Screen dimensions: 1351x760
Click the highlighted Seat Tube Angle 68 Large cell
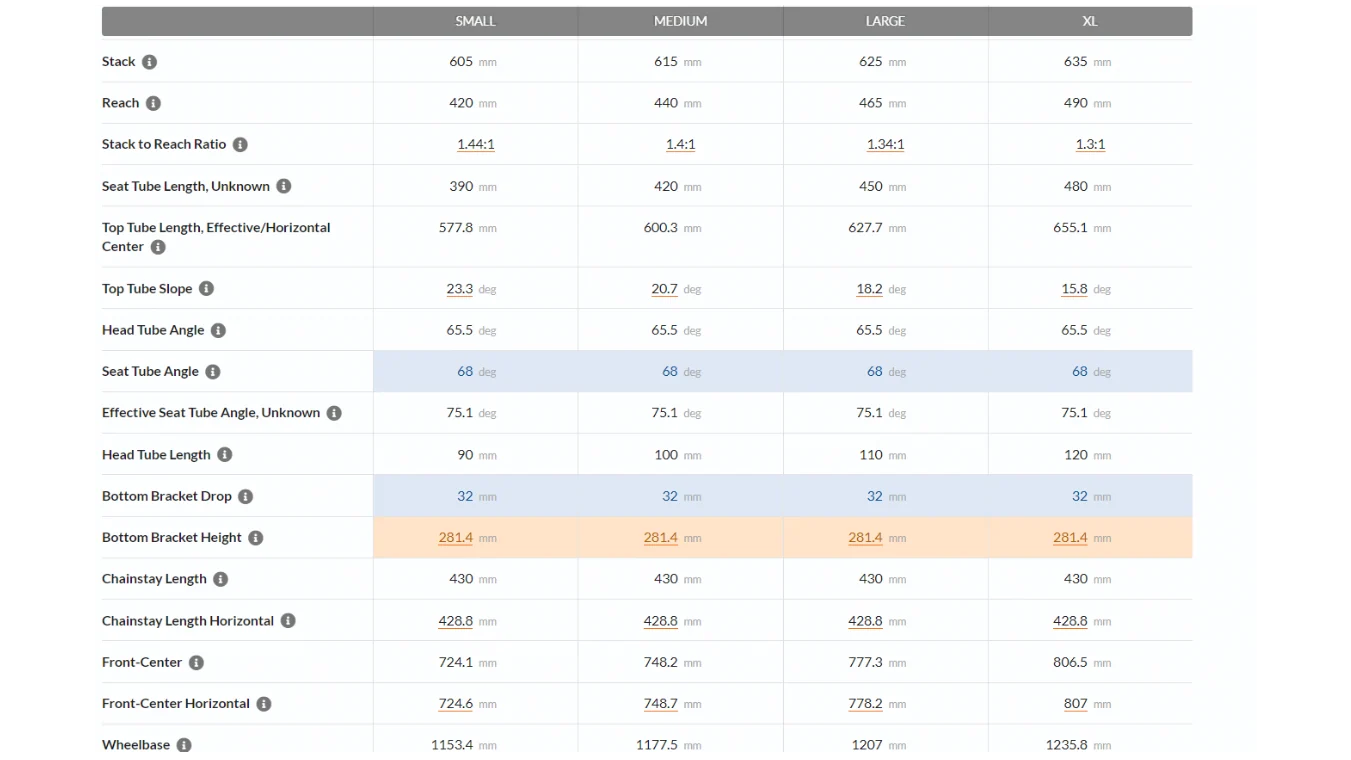(x=886, y=371)
